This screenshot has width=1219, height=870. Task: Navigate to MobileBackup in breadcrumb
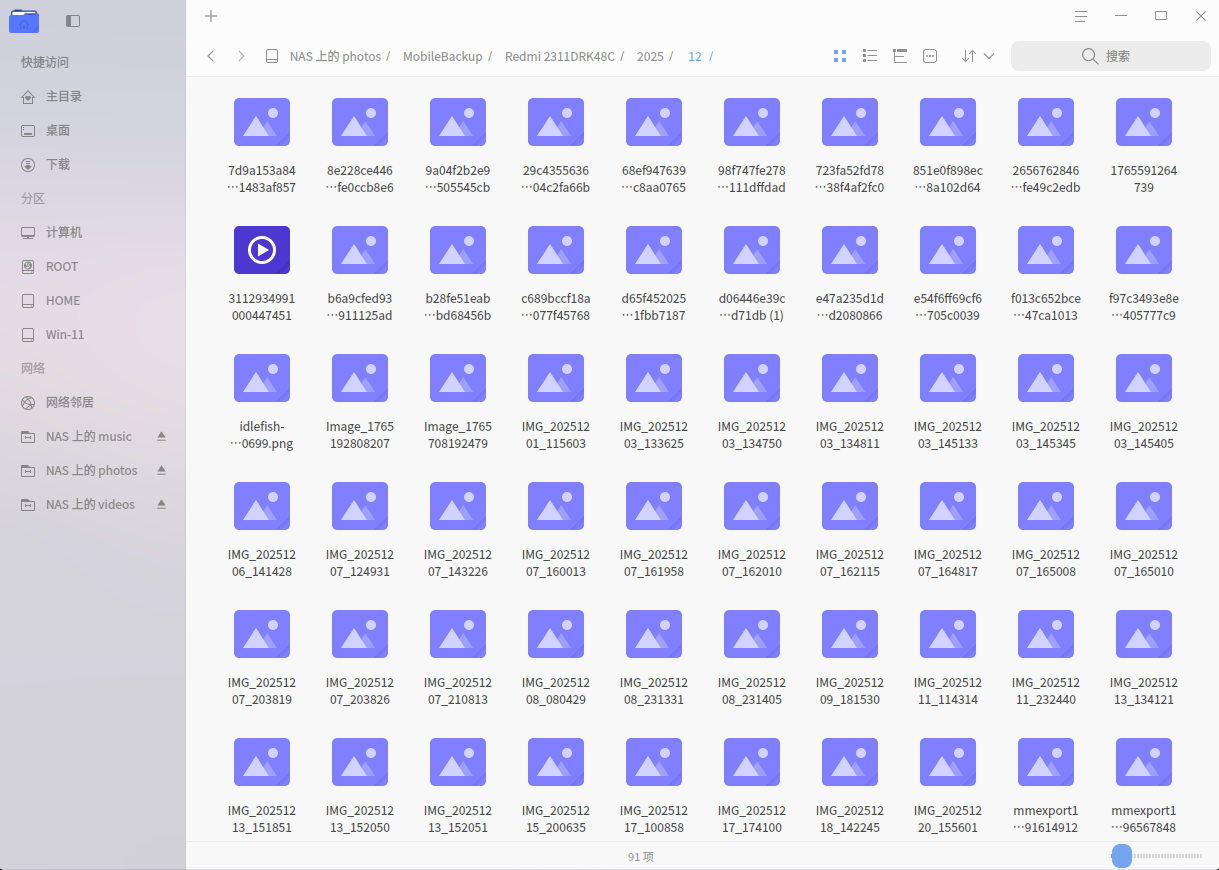coord(442,57)
